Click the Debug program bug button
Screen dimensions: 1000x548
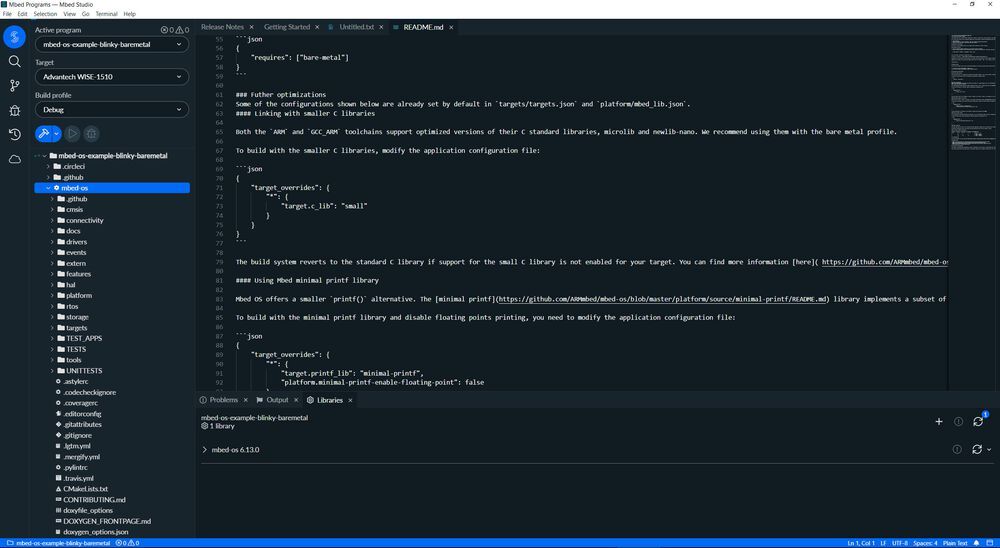[x=91, y=133]
